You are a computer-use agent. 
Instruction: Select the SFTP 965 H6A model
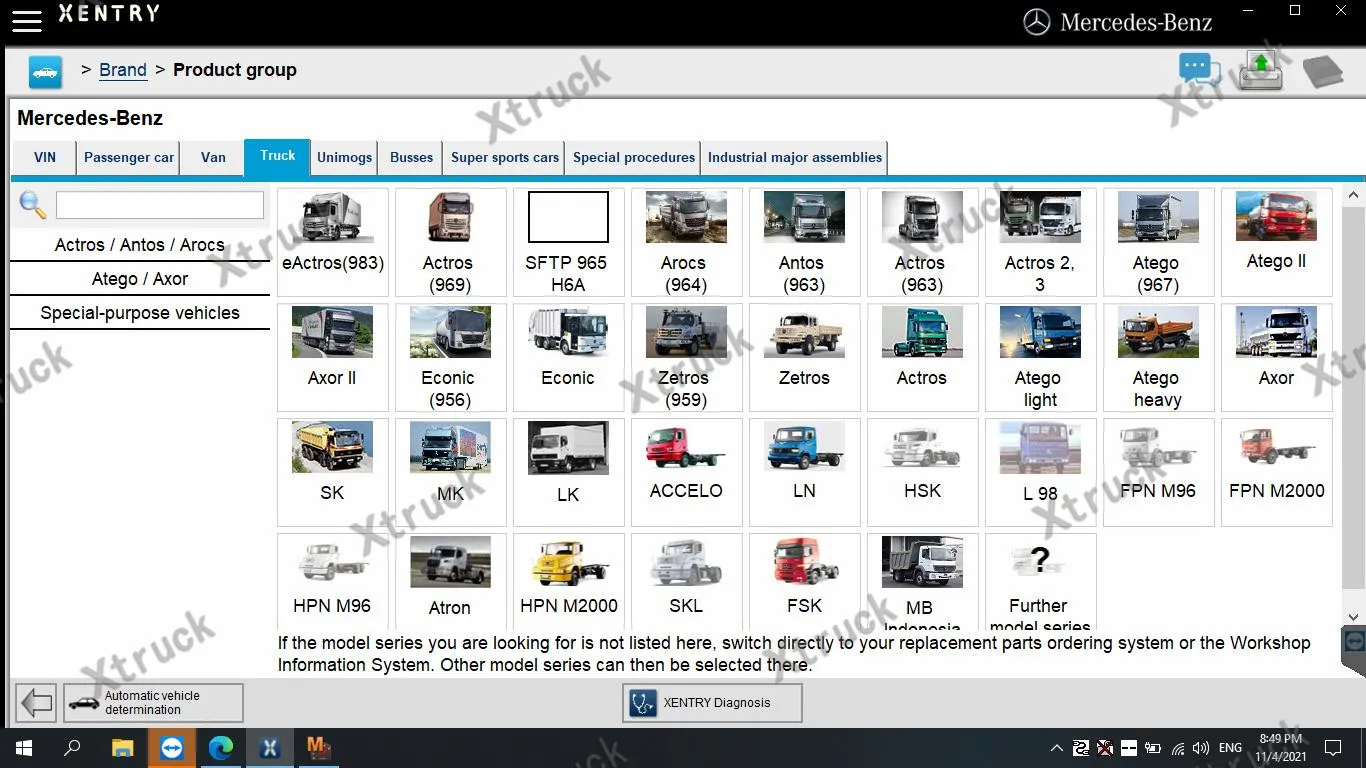click(569, 242)
